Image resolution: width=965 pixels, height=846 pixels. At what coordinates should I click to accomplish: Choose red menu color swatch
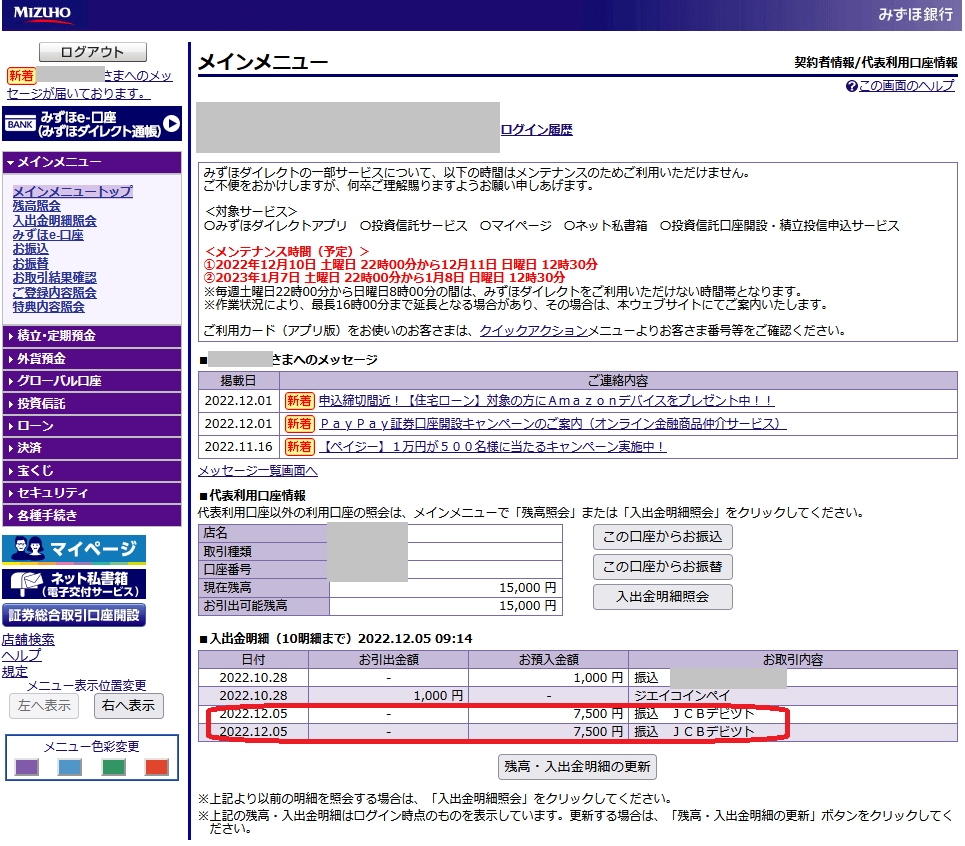(x=157, y=767)
